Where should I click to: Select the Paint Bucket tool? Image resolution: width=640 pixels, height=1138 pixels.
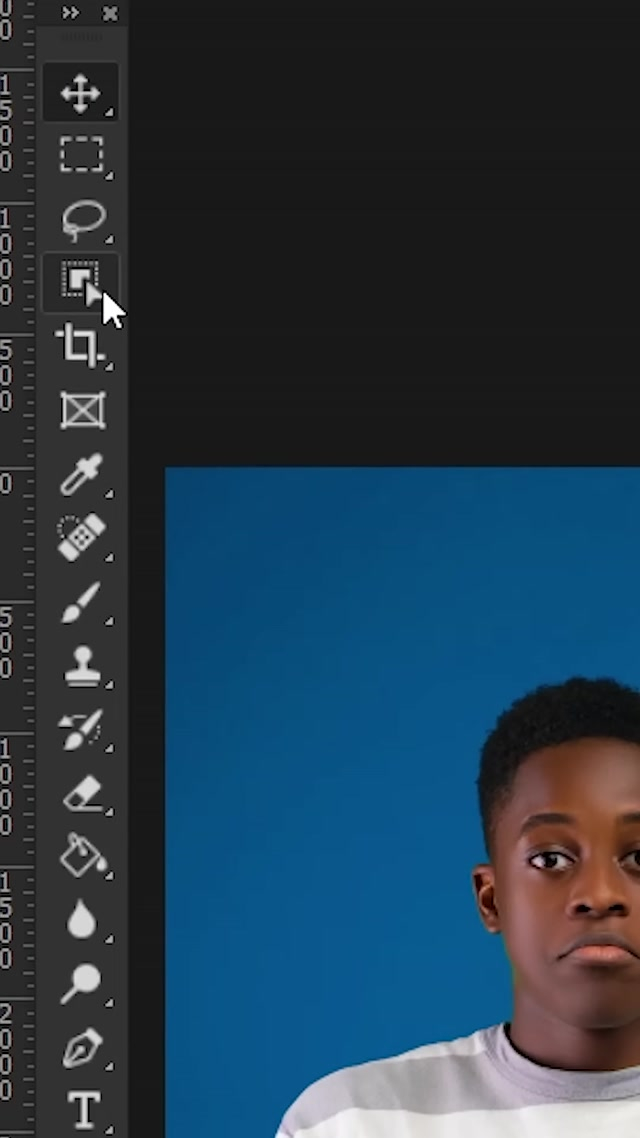click(x=81, y=856)
